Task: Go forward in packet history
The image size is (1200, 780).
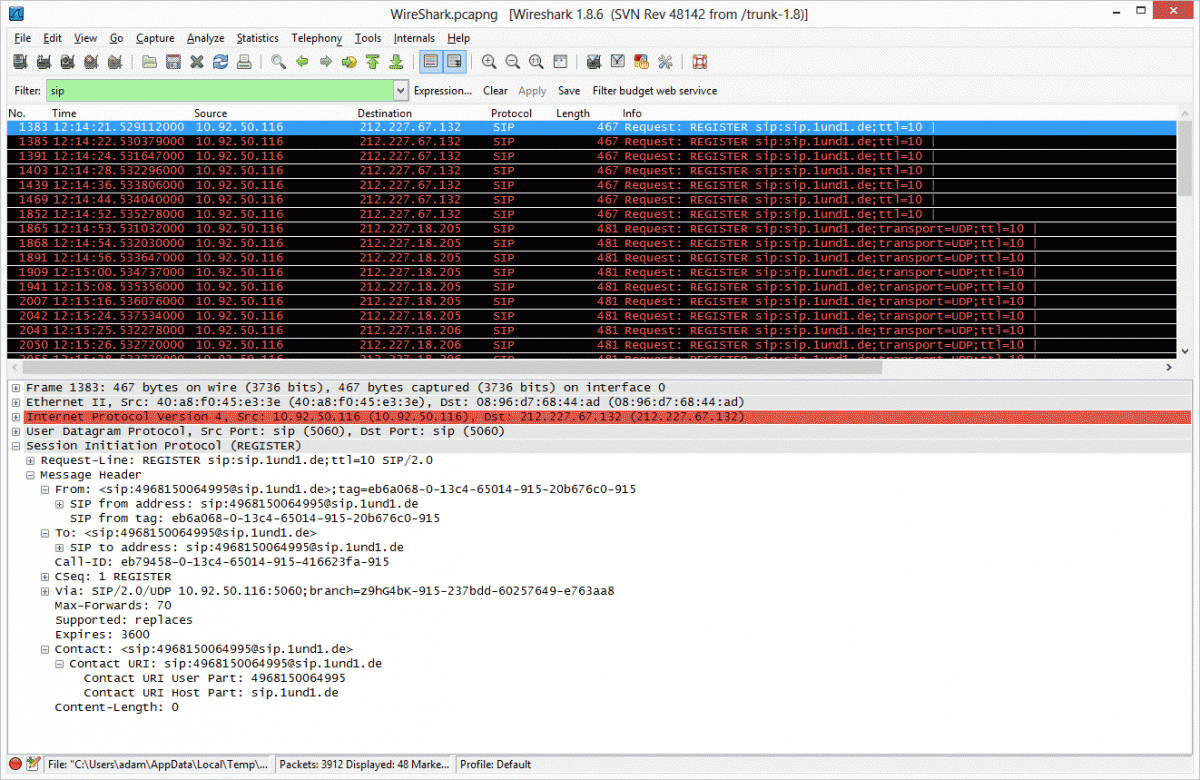Action: (x=326, y=62)
